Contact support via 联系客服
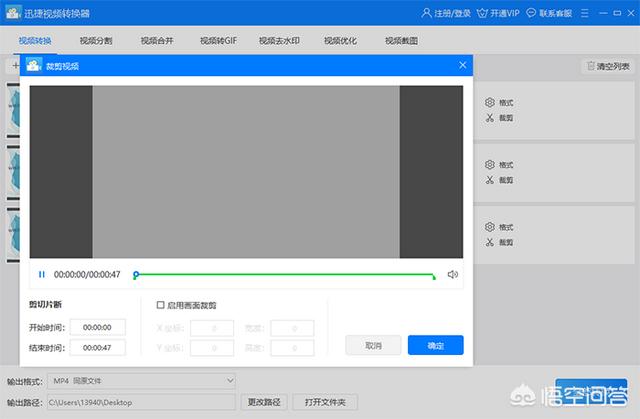Viewport: 640px width, 419px height. click(549, 13)
